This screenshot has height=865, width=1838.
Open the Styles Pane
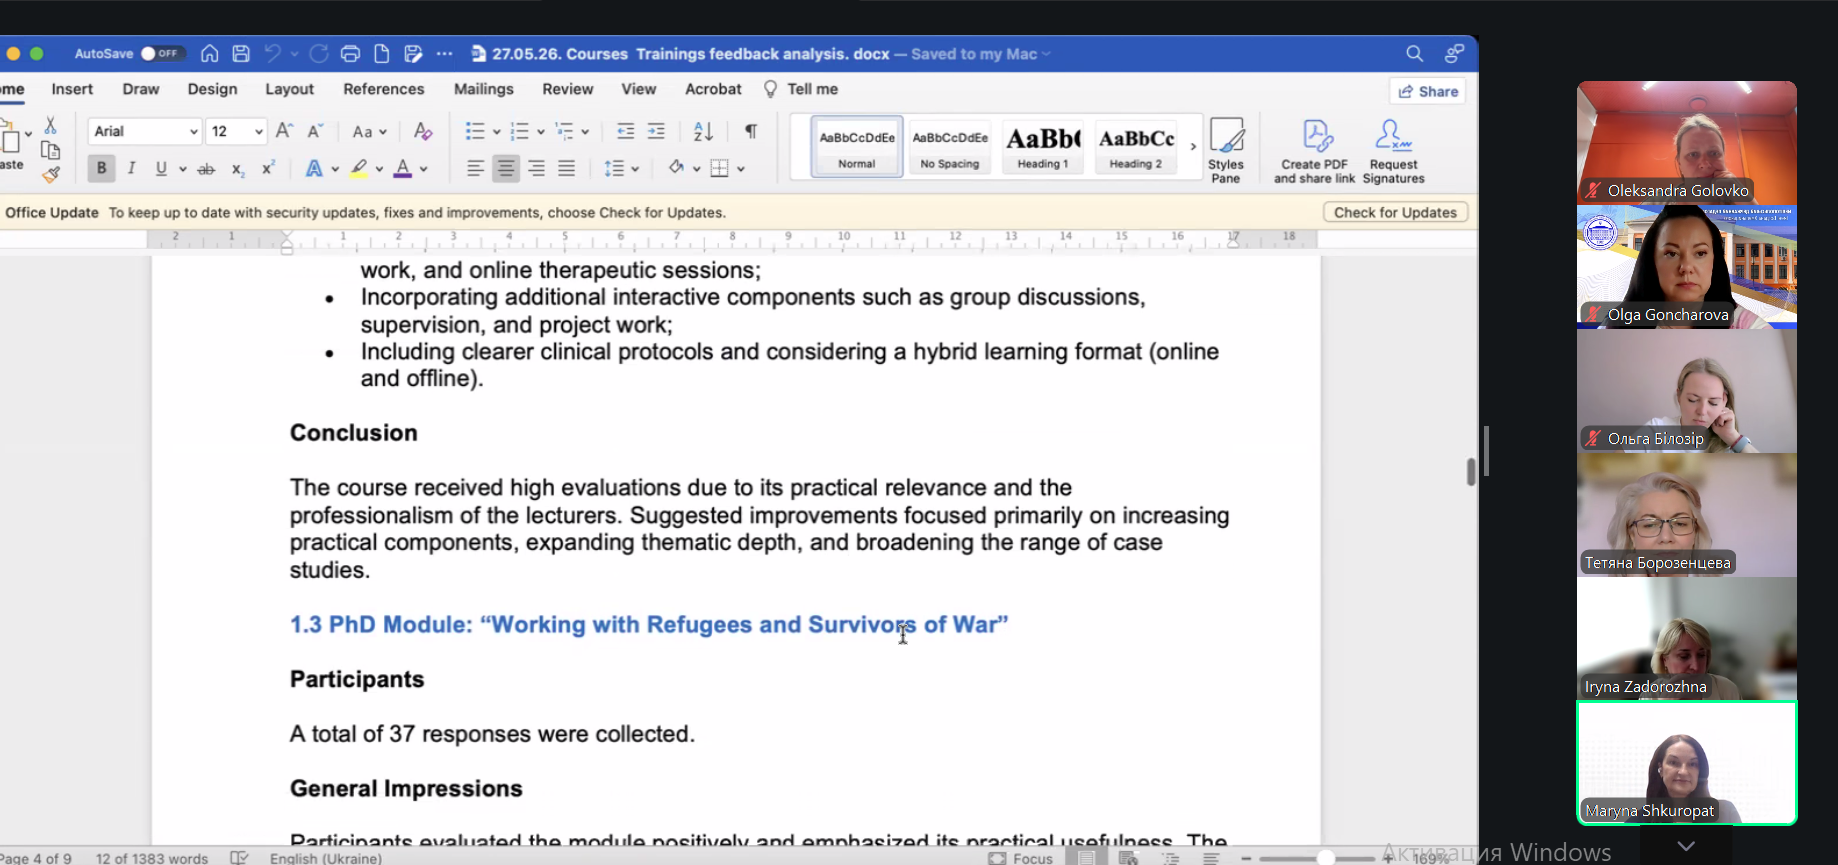(x=1226, y=151)
